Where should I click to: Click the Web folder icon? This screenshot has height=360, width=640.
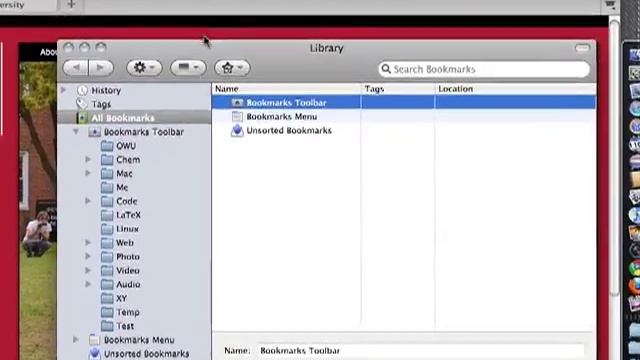coord(107,243)
